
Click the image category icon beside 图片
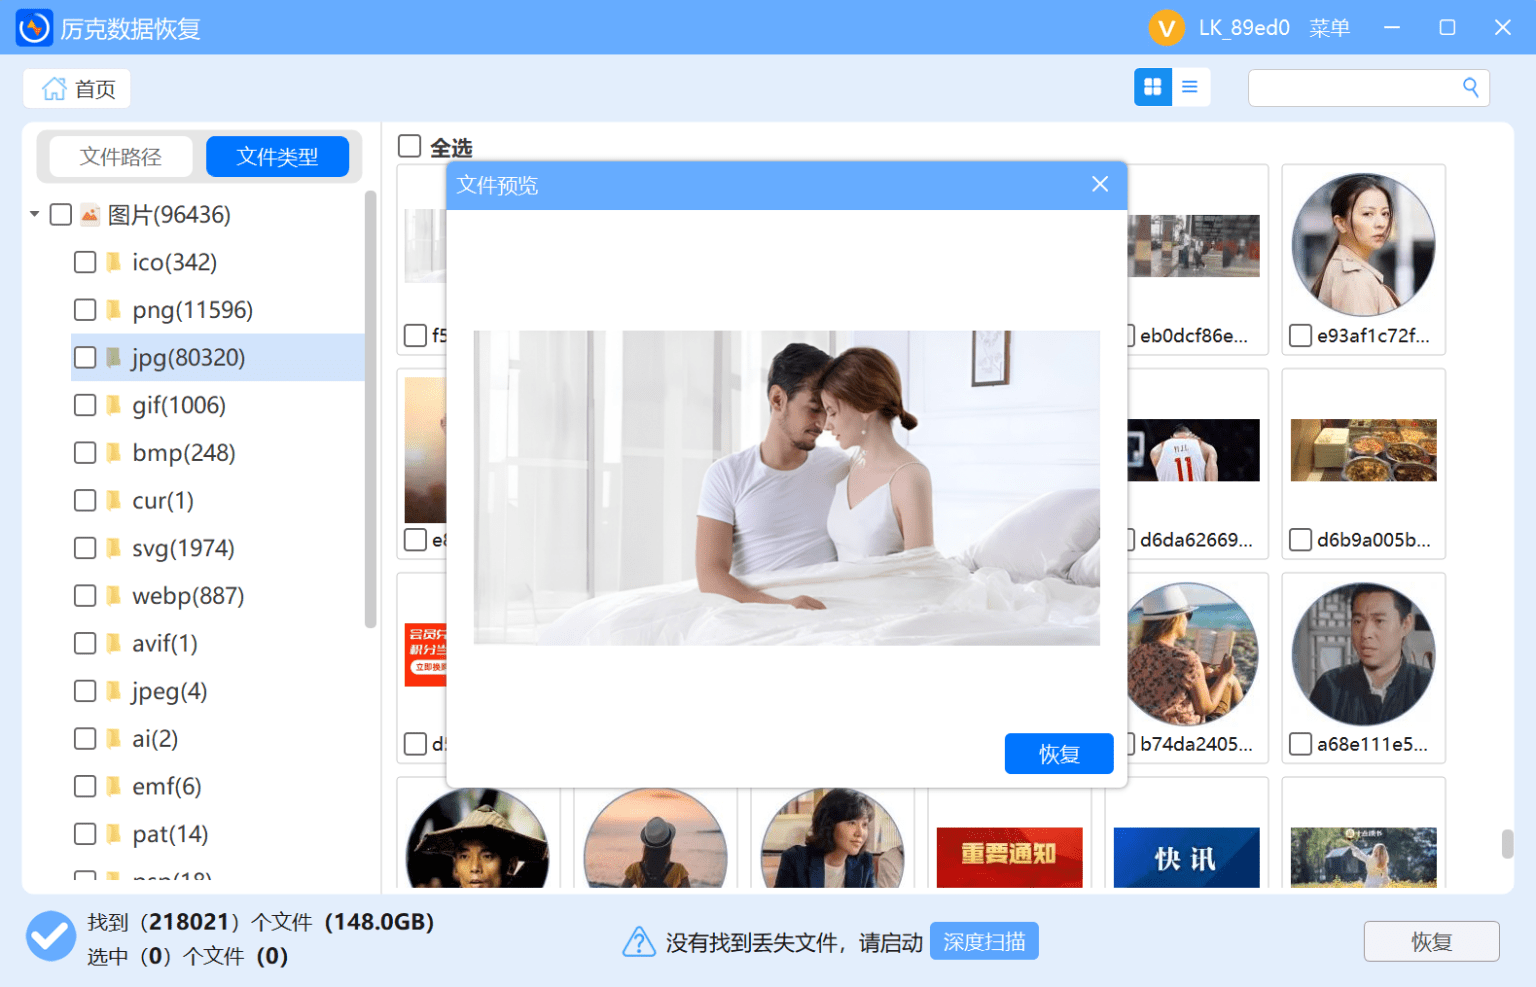[x=89, y=214]
